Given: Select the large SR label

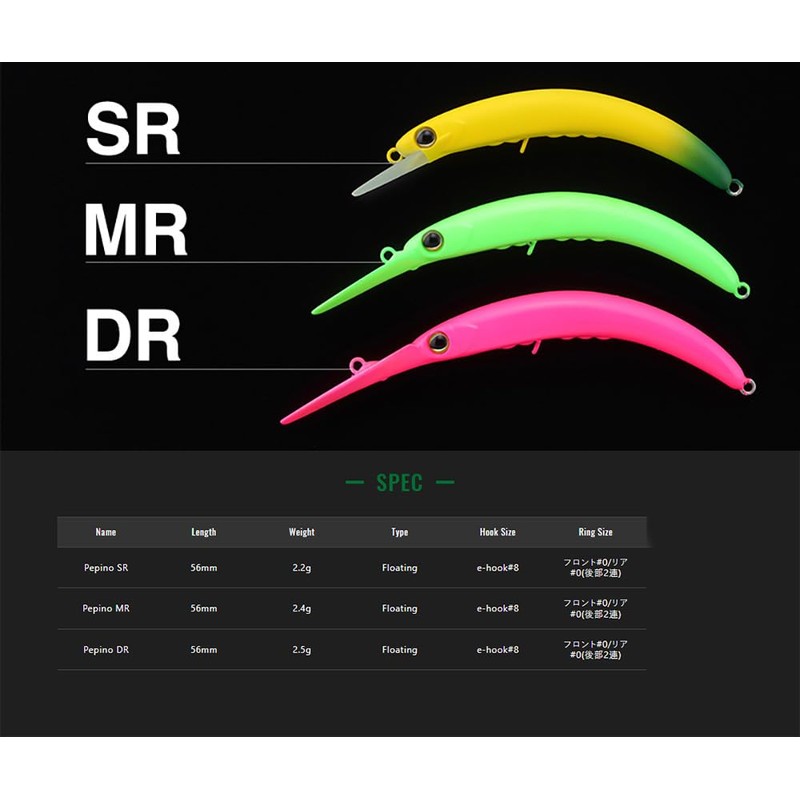Looking at the screenshot, I should (133, 129).
